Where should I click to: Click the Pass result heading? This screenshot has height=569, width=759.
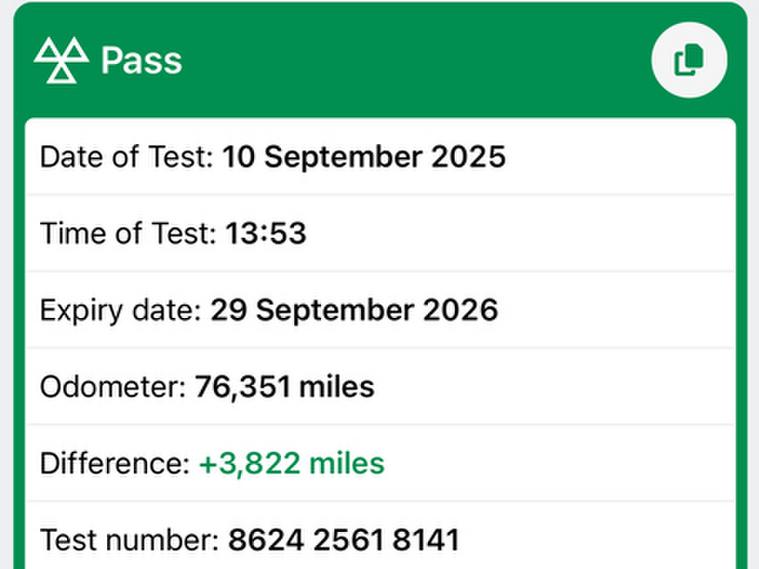pos(141,60)
